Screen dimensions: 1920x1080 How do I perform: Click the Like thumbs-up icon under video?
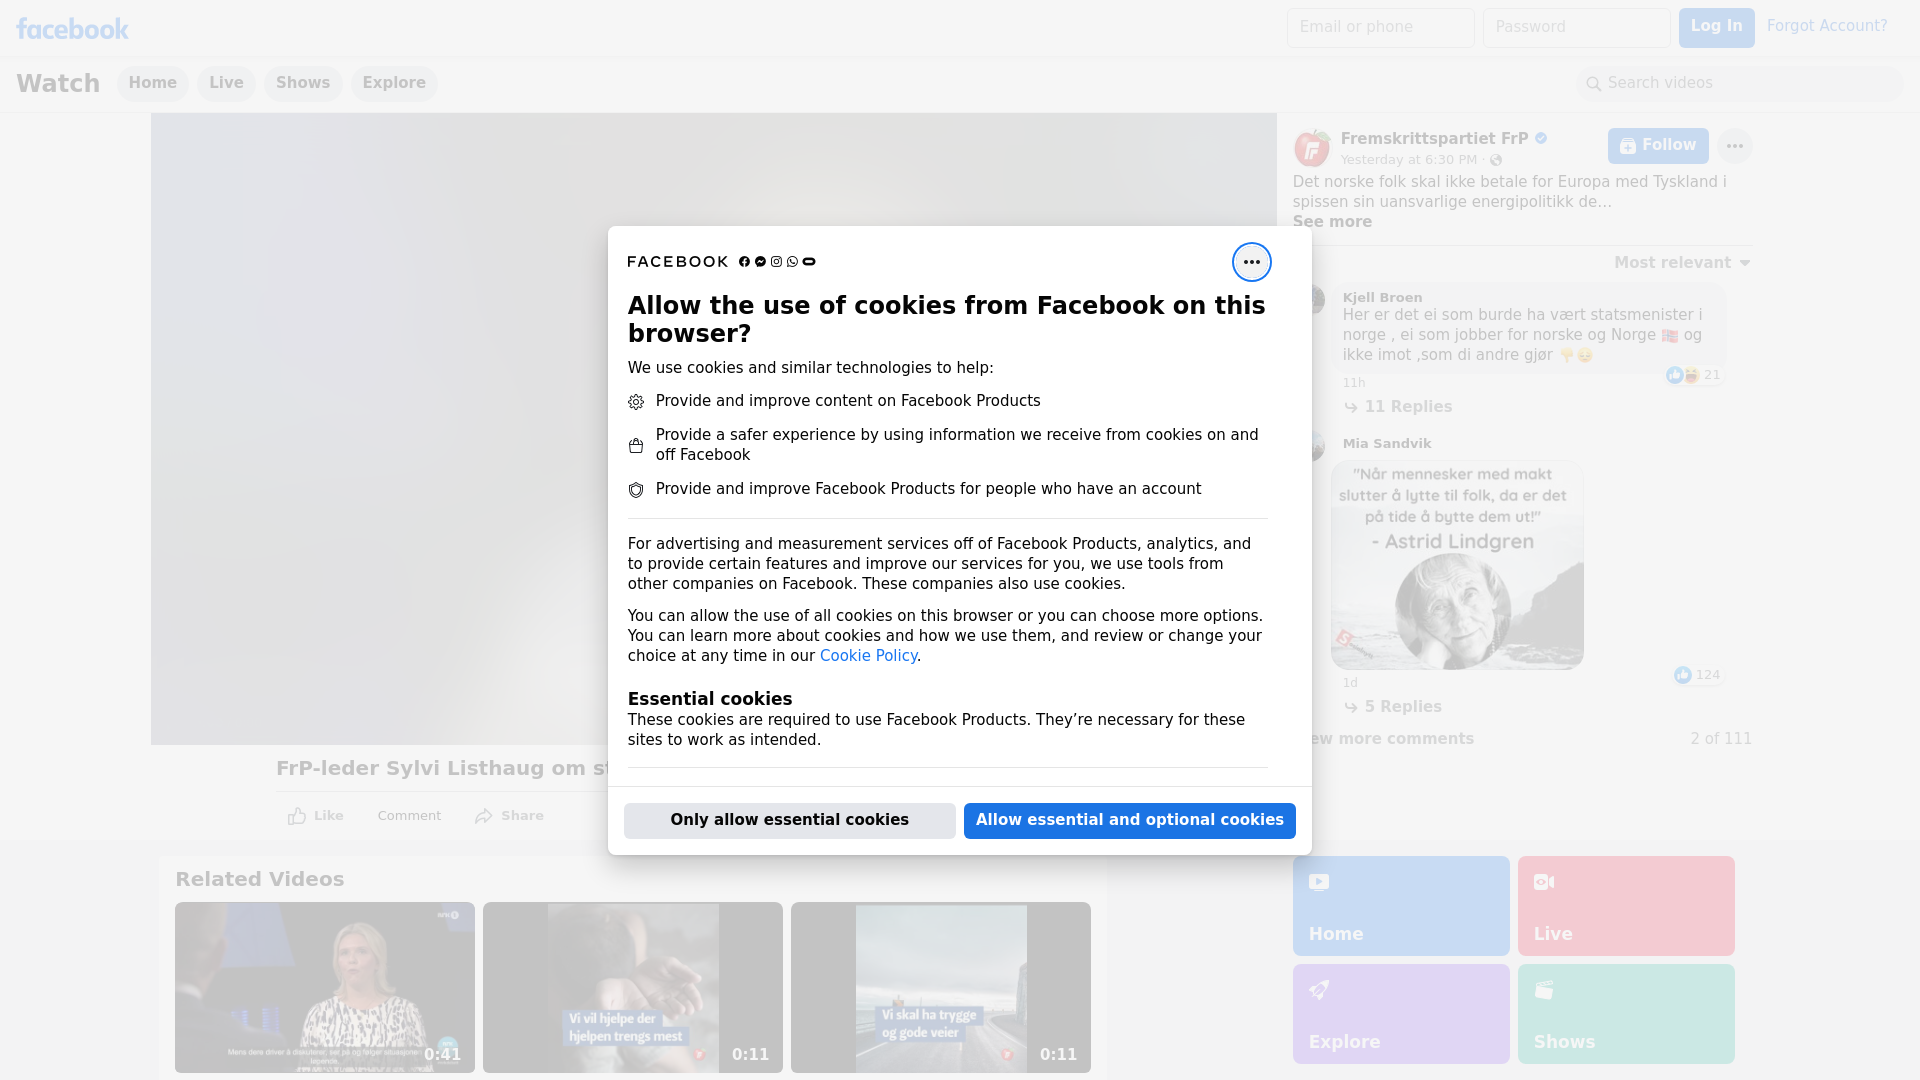[297, 816]
